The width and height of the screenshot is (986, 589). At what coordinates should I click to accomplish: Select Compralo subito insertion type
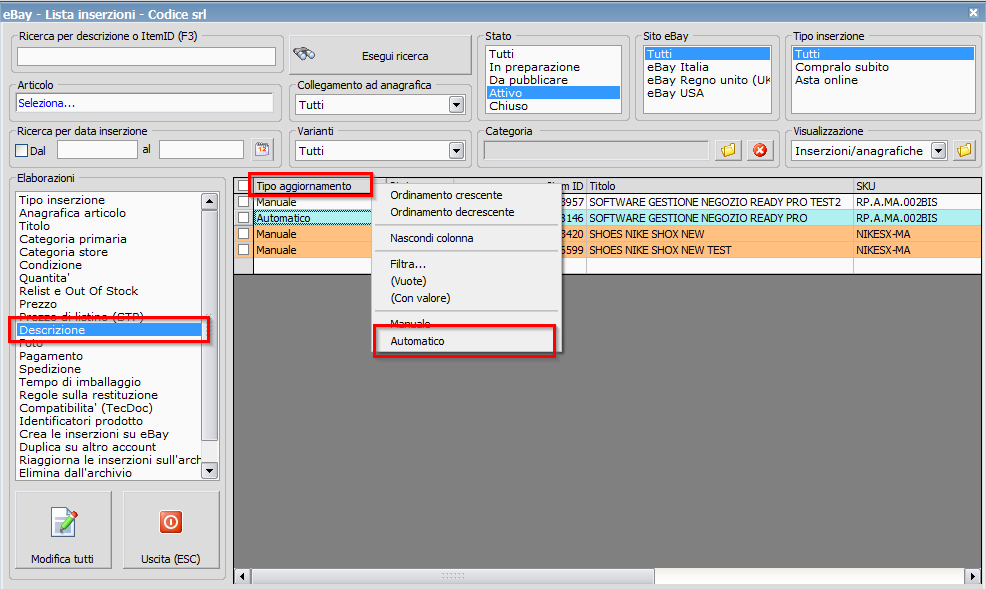coord(883,67)
